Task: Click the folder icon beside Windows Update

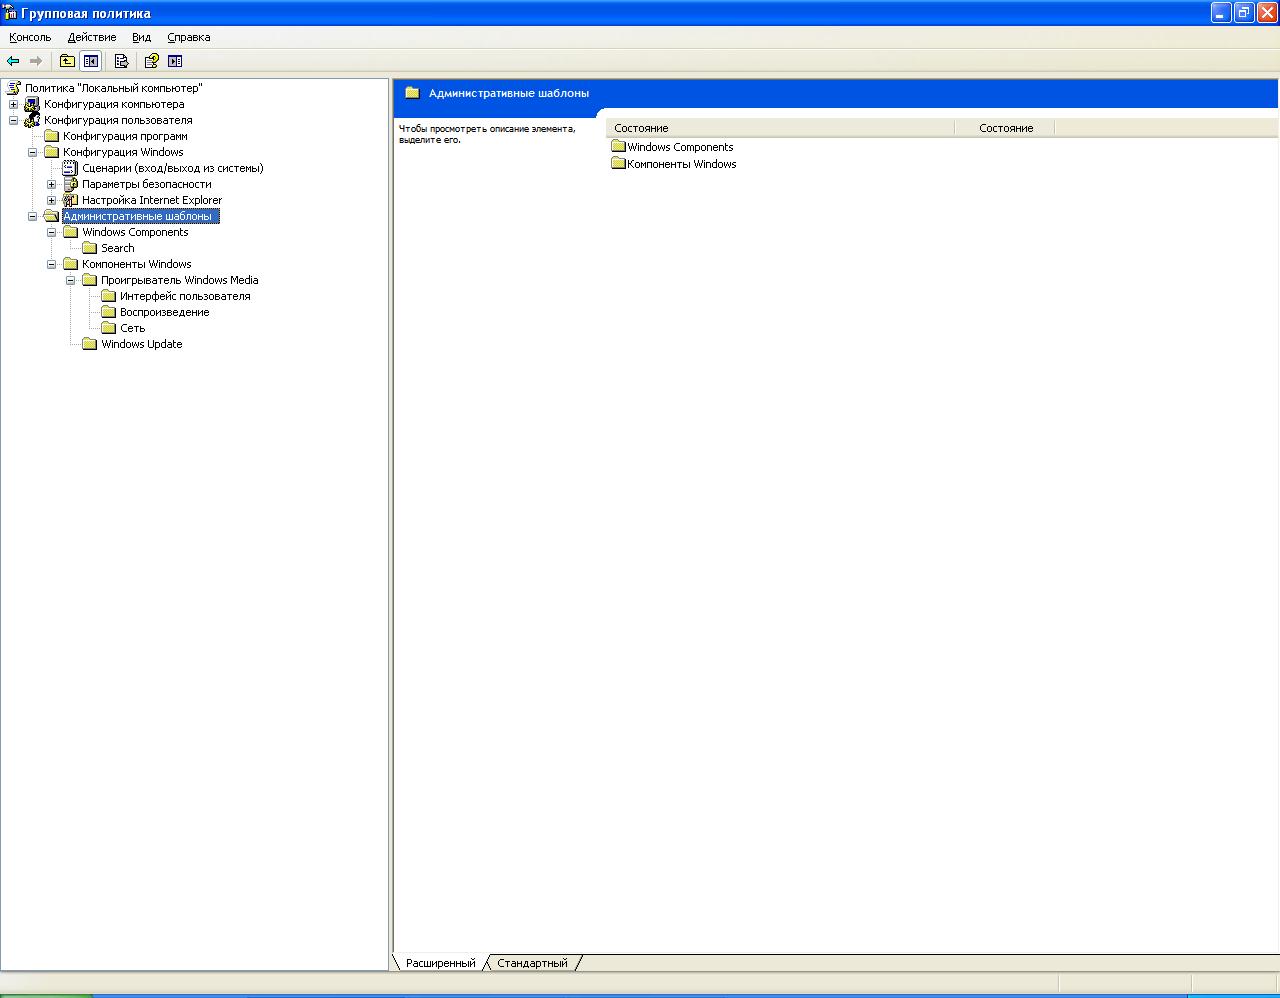Action: (90, 344)
